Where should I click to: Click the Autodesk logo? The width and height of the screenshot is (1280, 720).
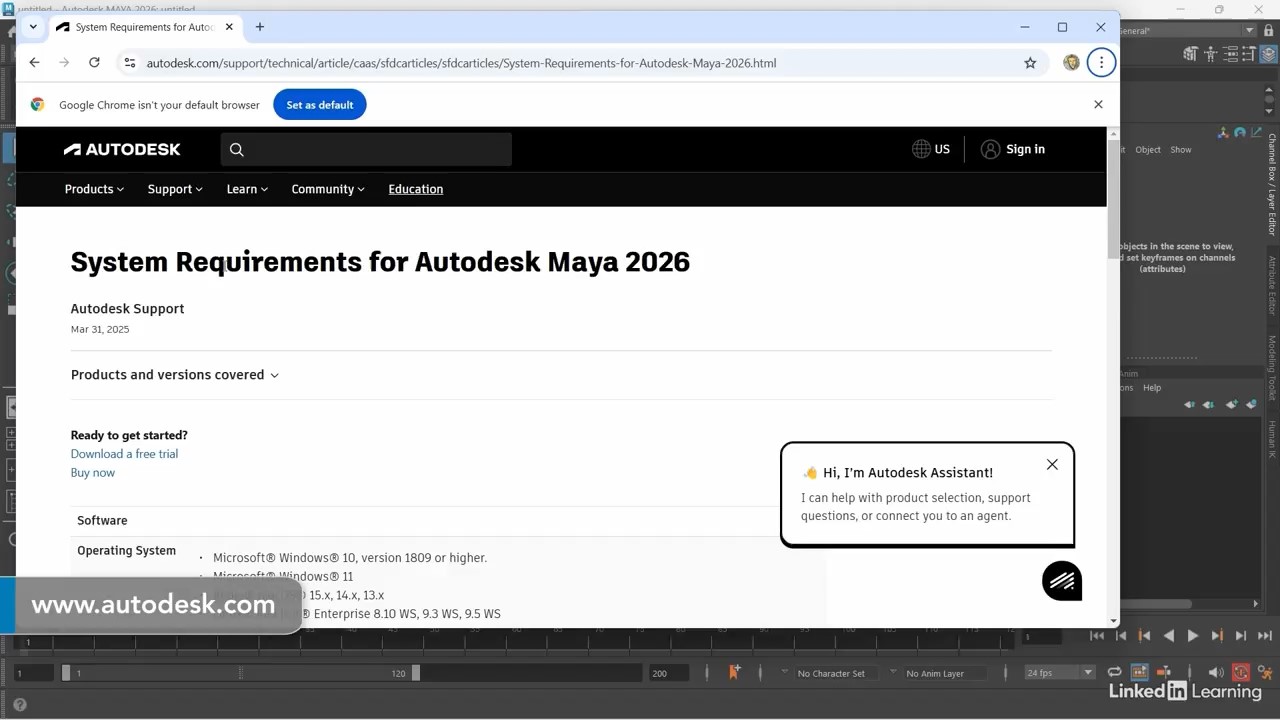click(122, 149)
